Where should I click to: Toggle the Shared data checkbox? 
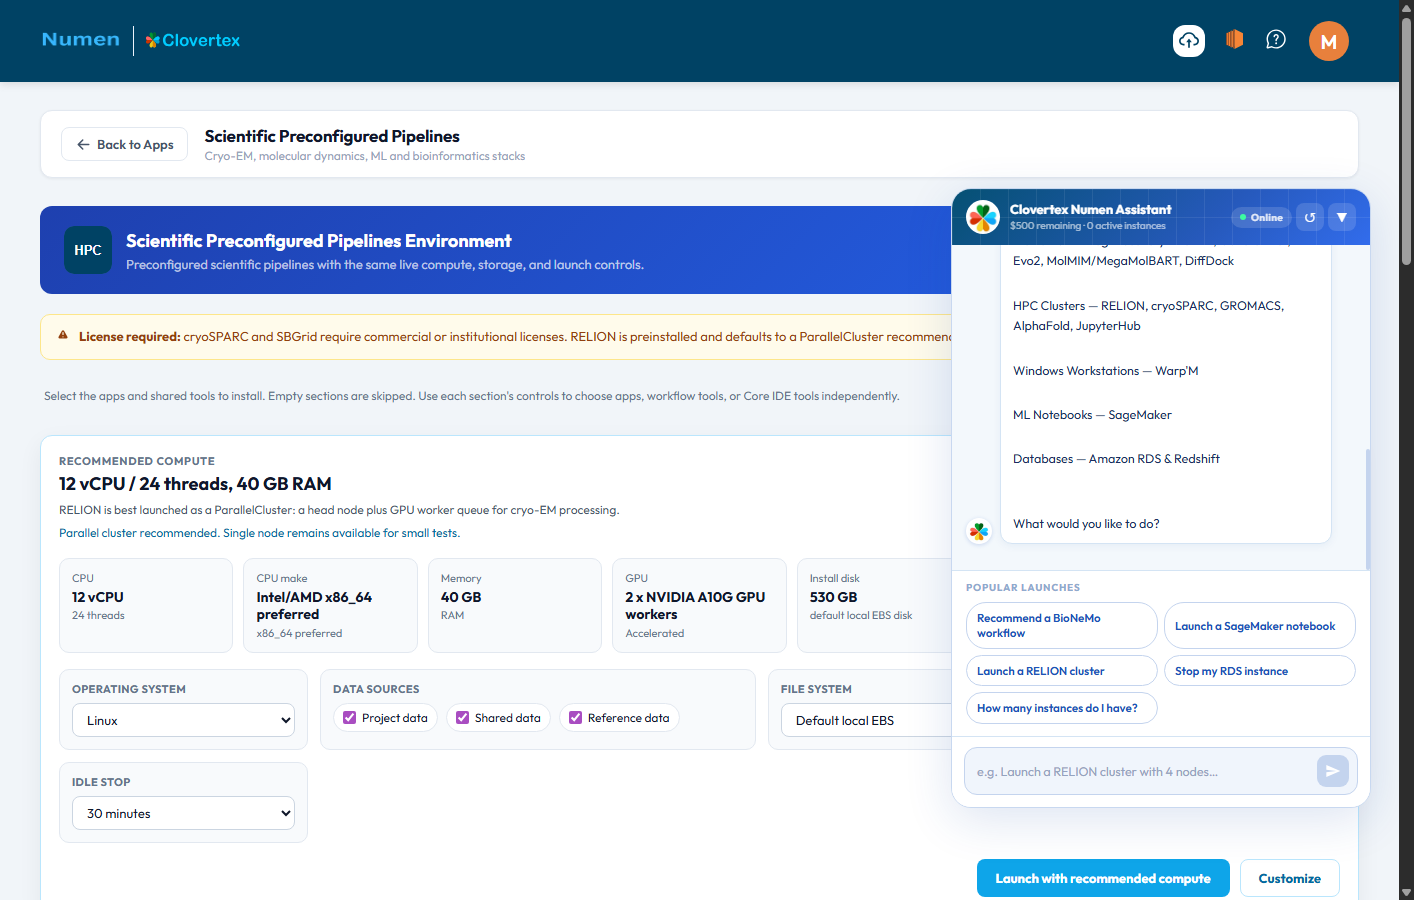click(462, 718)
